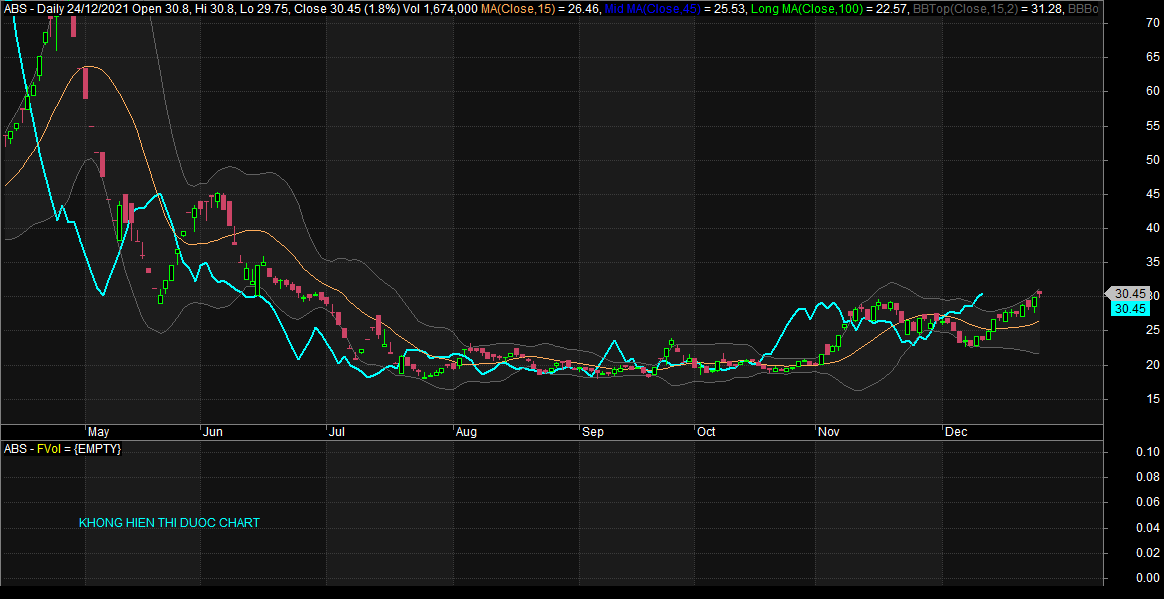Click the May marker on the time axis
Image resolution: width=1164 pixels, height=599 pixels.
pos(100,433)
